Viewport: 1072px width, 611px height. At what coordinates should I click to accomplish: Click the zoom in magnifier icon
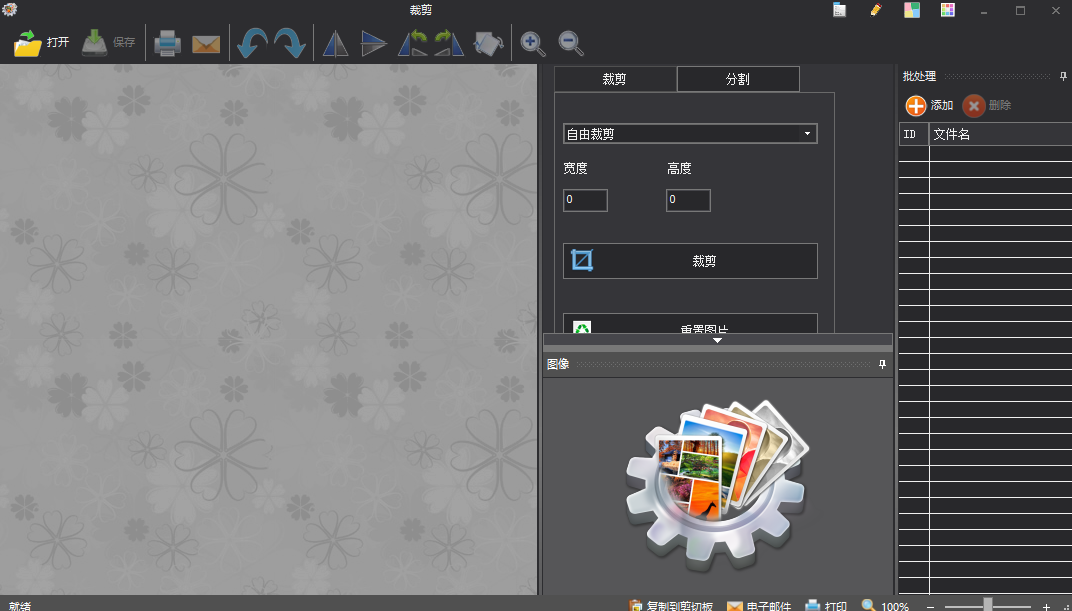click(x=533, y=43)
